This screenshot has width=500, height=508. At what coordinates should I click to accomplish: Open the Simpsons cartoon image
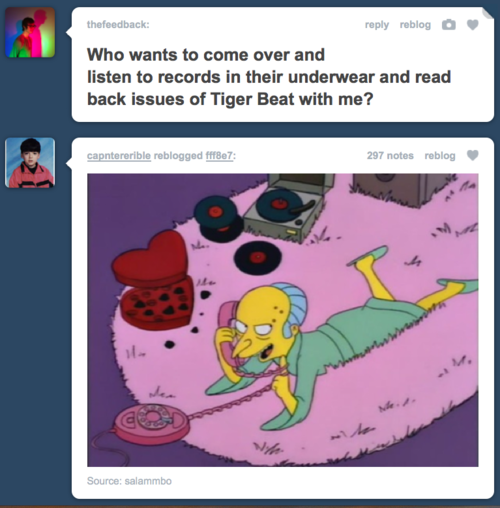[x=283, y=320]
